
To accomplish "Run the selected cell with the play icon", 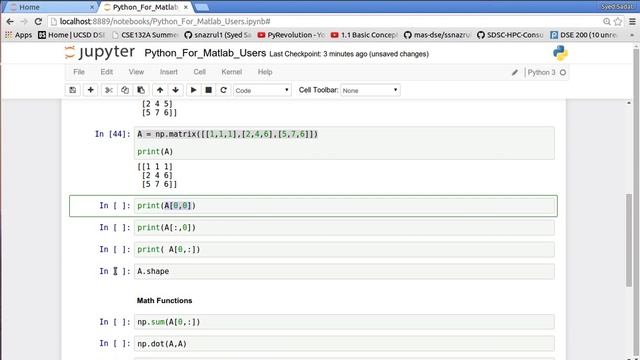I will [x=193, y=90].
